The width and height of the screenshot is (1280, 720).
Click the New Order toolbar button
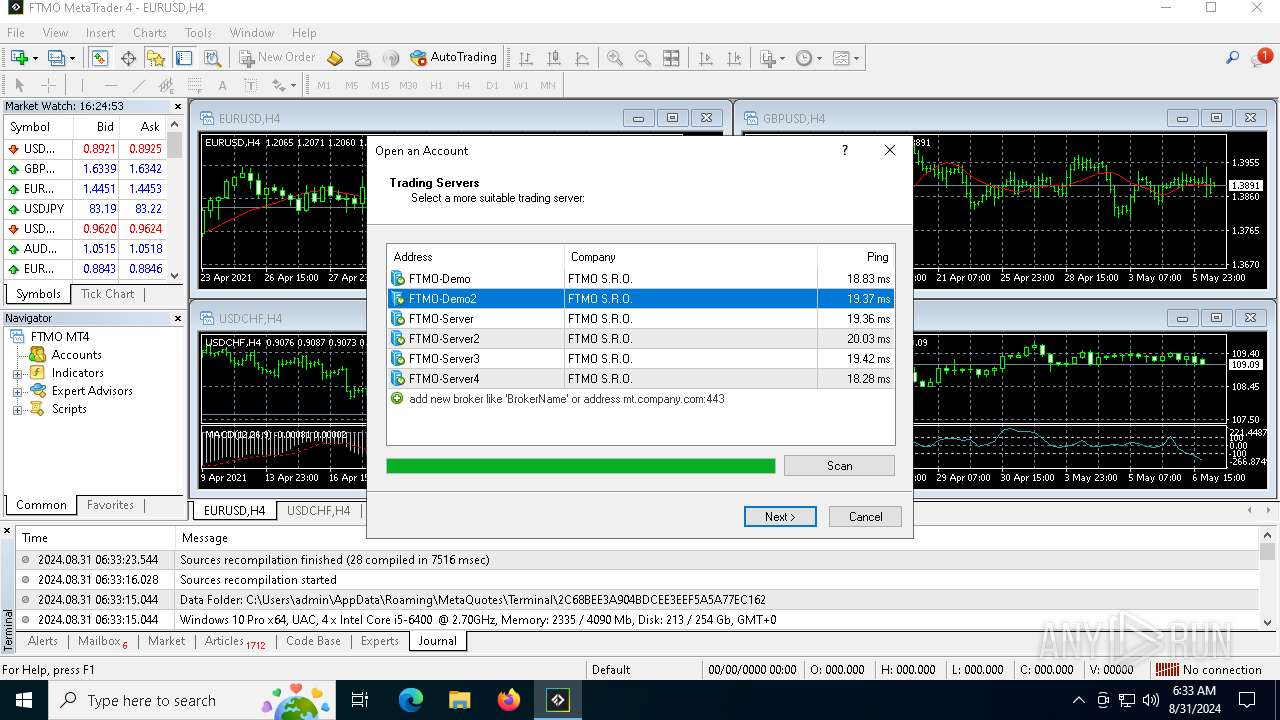[277, 58]
